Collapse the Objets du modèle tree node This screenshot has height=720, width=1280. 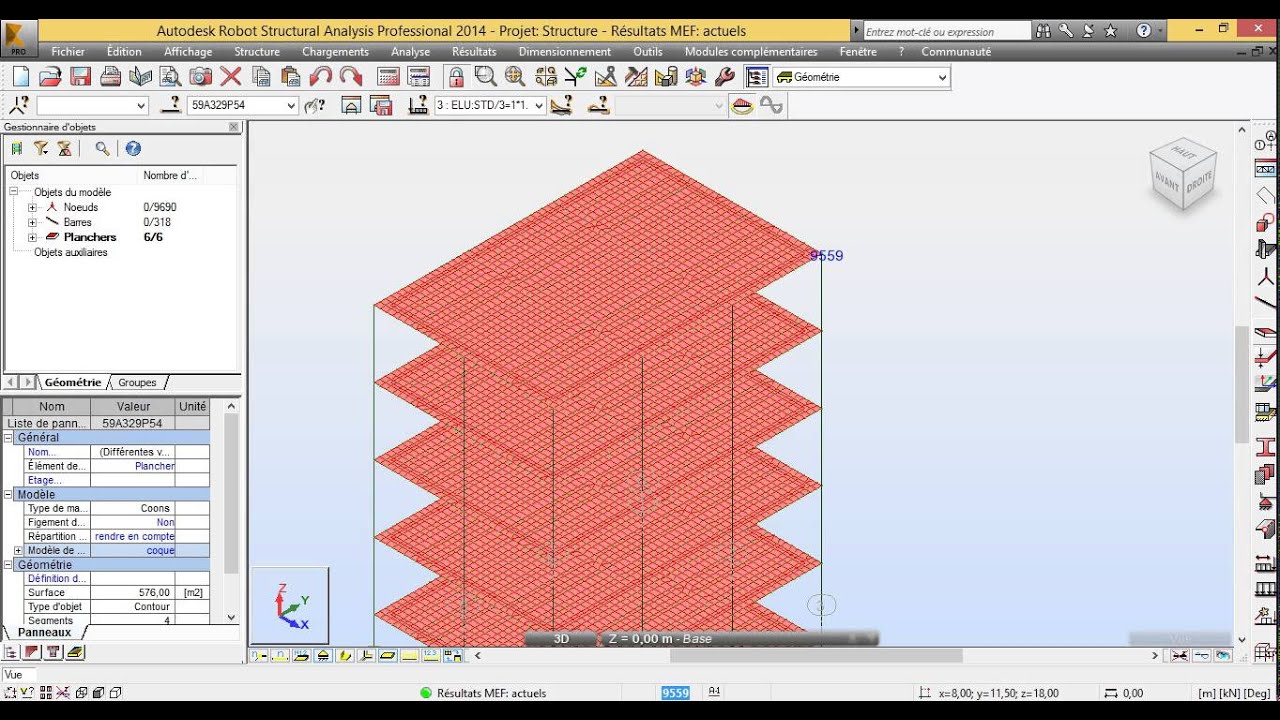coord(14,192)
